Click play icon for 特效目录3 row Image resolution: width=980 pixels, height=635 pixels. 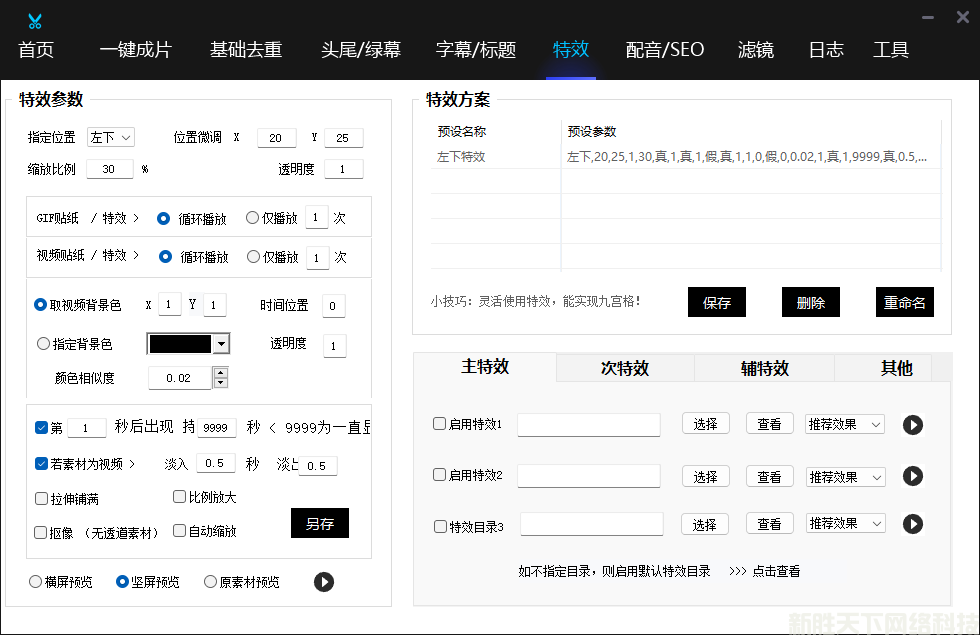tap(912, 524)
